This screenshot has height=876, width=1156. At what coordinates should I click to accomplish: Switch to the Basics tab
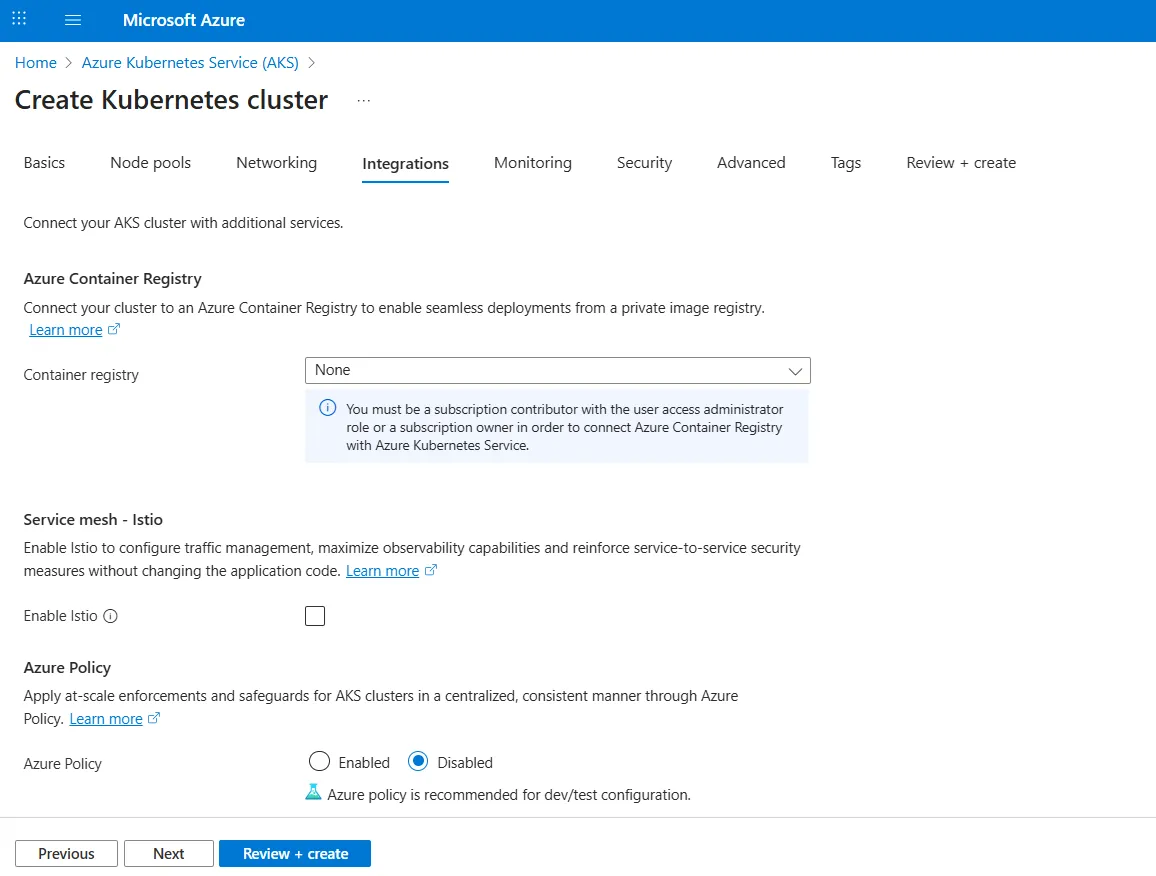point(44,163)
